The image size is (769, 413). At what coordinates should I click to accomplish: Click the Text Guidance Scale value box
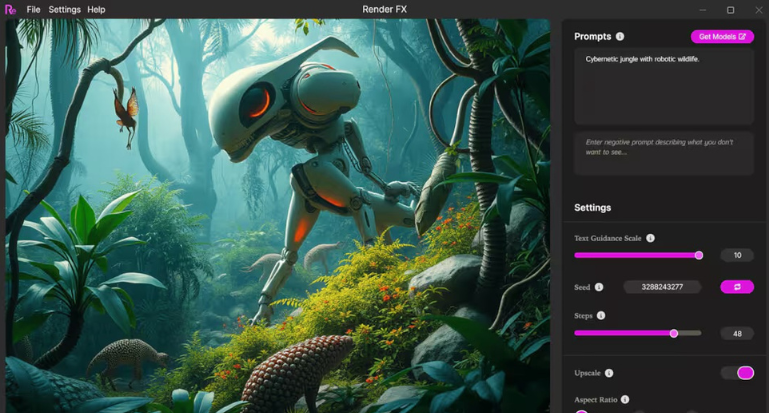(x=737, y=255)
